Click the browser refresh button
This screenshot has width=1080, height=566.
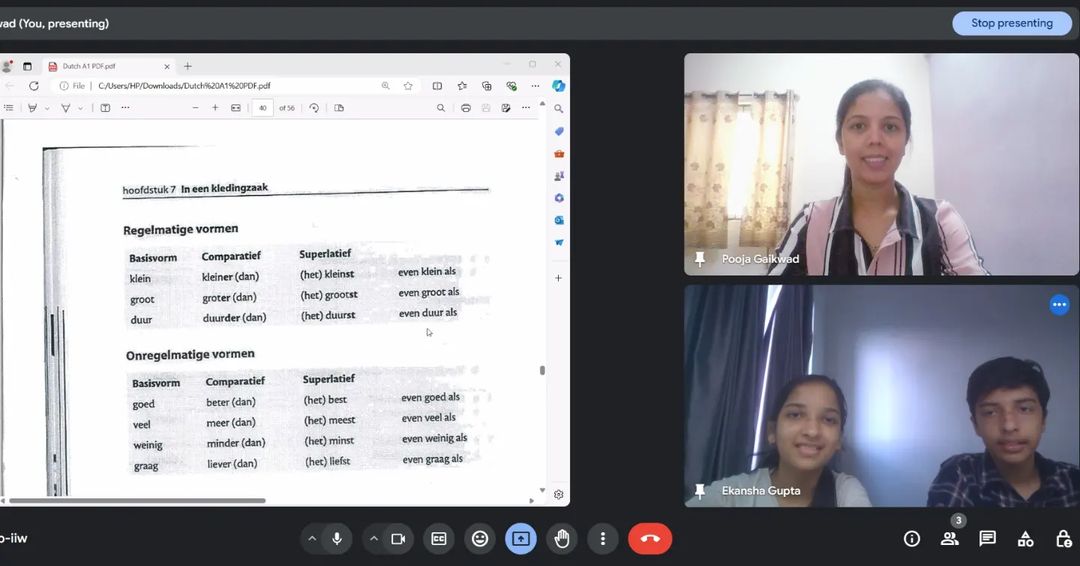coord(34,86)
